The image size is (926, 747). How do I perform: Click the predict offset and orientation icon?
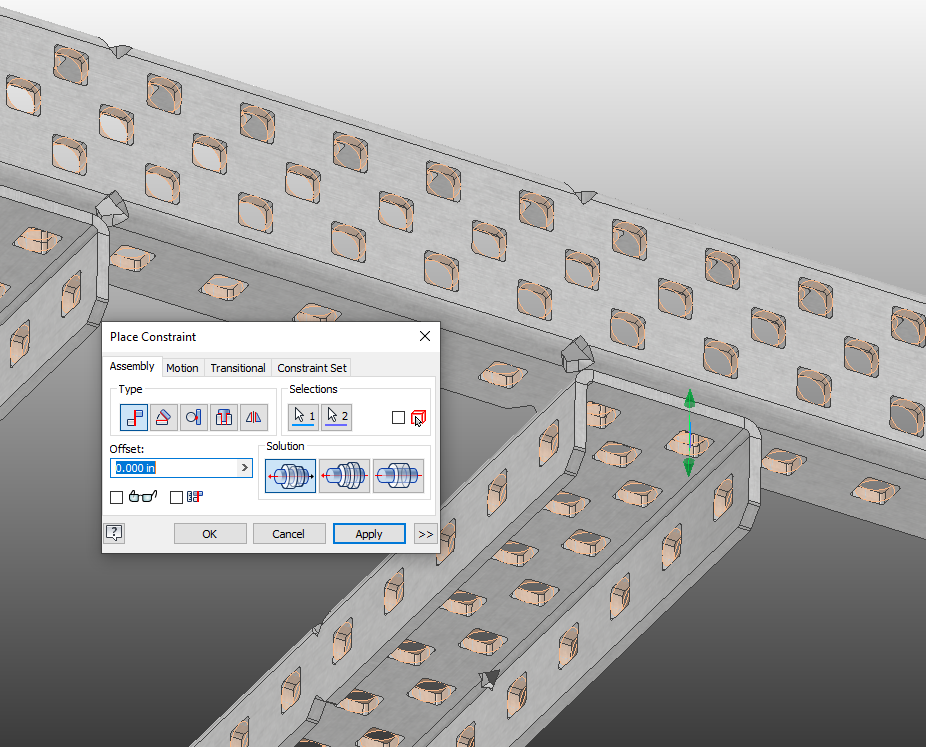tap(195, 497)
